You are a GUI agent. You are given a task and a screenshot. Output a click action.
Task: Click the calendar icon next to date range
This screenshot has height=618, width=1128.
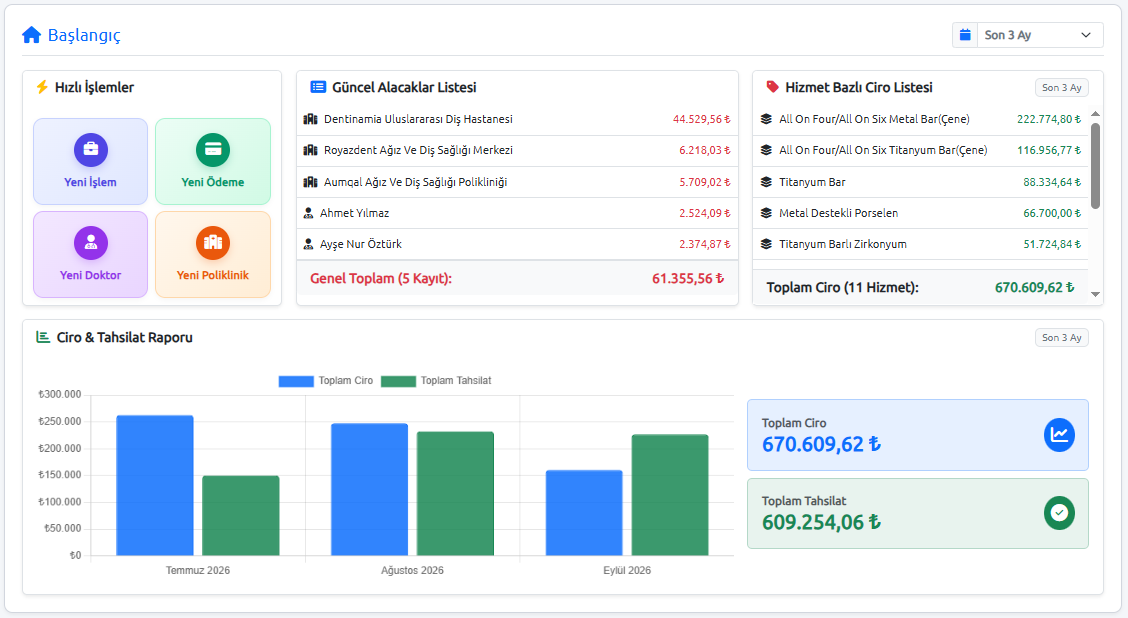[965, 35]
